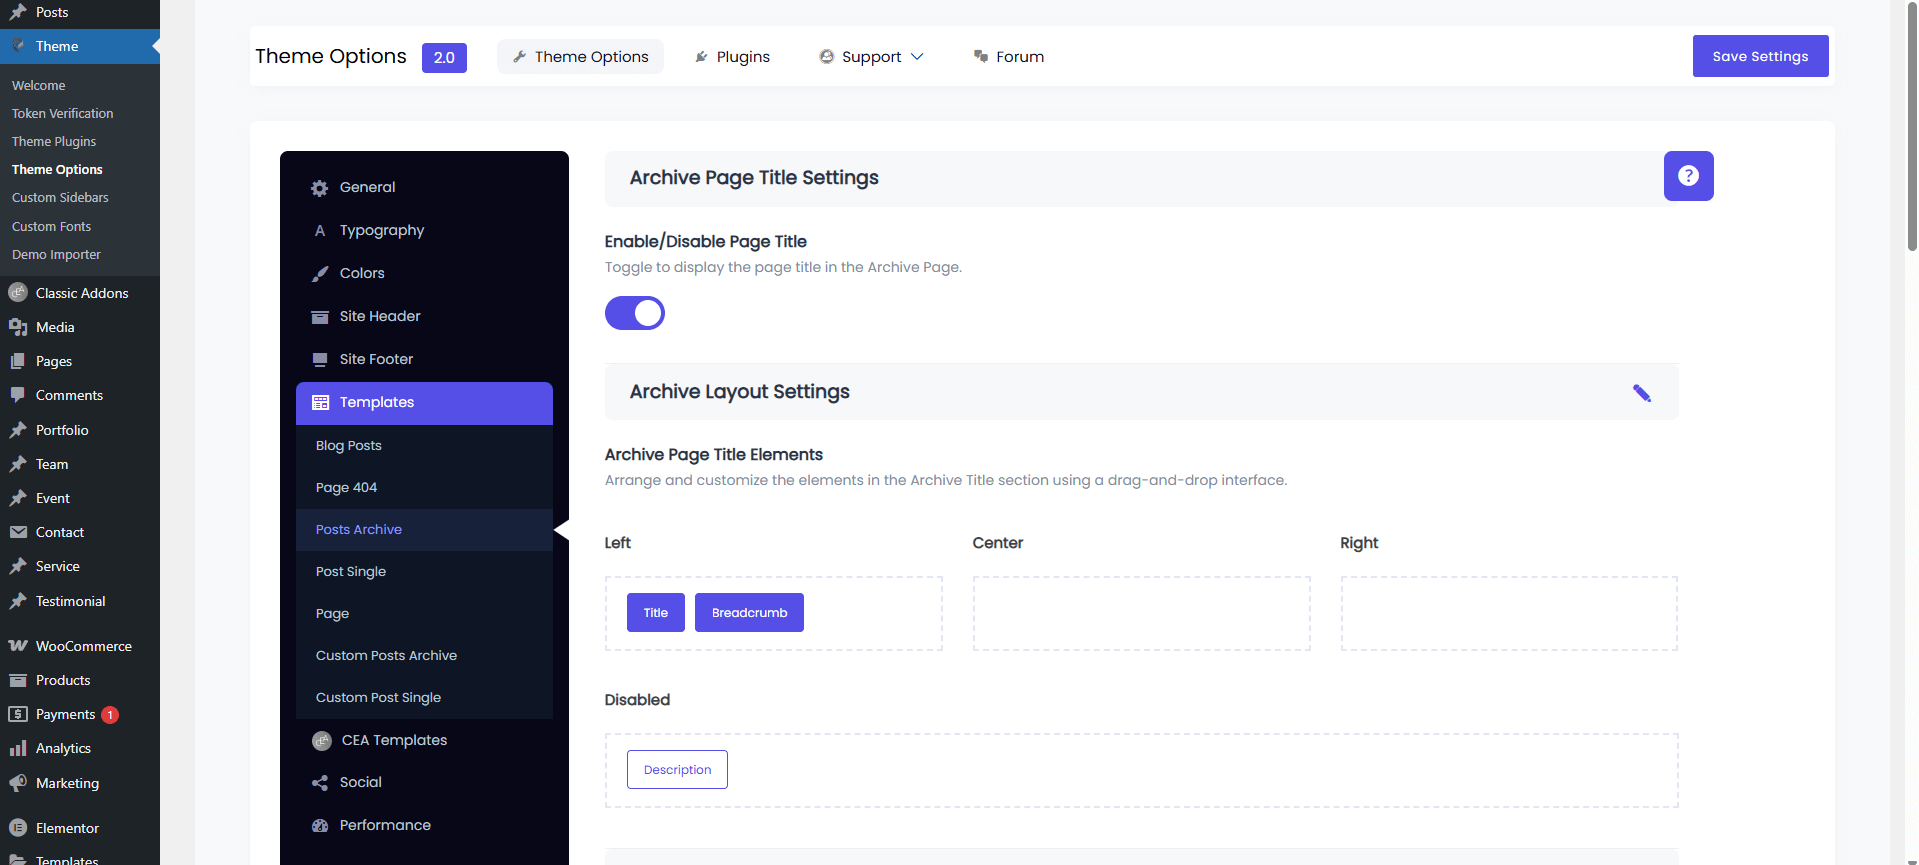Open the Performance gauge icon
Viewport: 1919px width, 865px height.
coord(320,826)
